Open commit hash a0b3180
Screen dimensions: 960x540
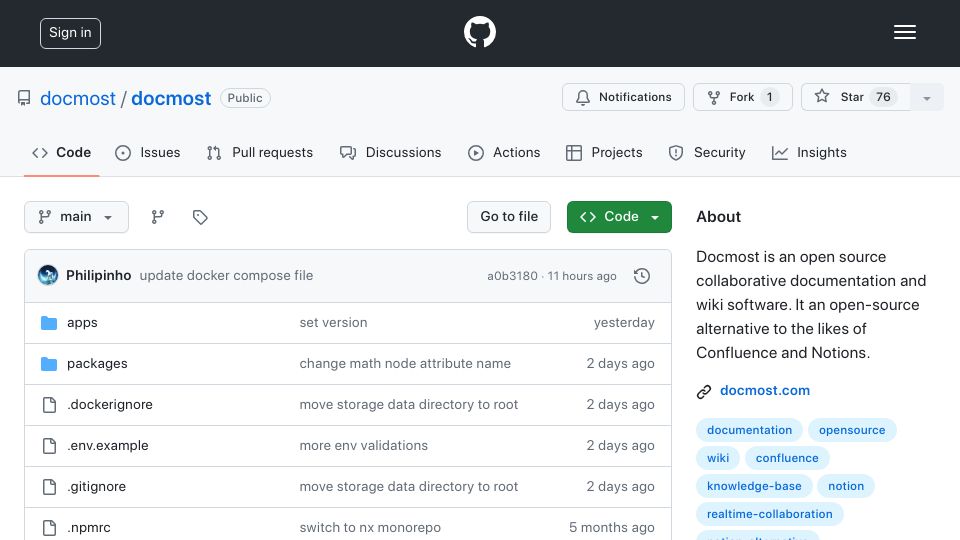tap(512, 276)
